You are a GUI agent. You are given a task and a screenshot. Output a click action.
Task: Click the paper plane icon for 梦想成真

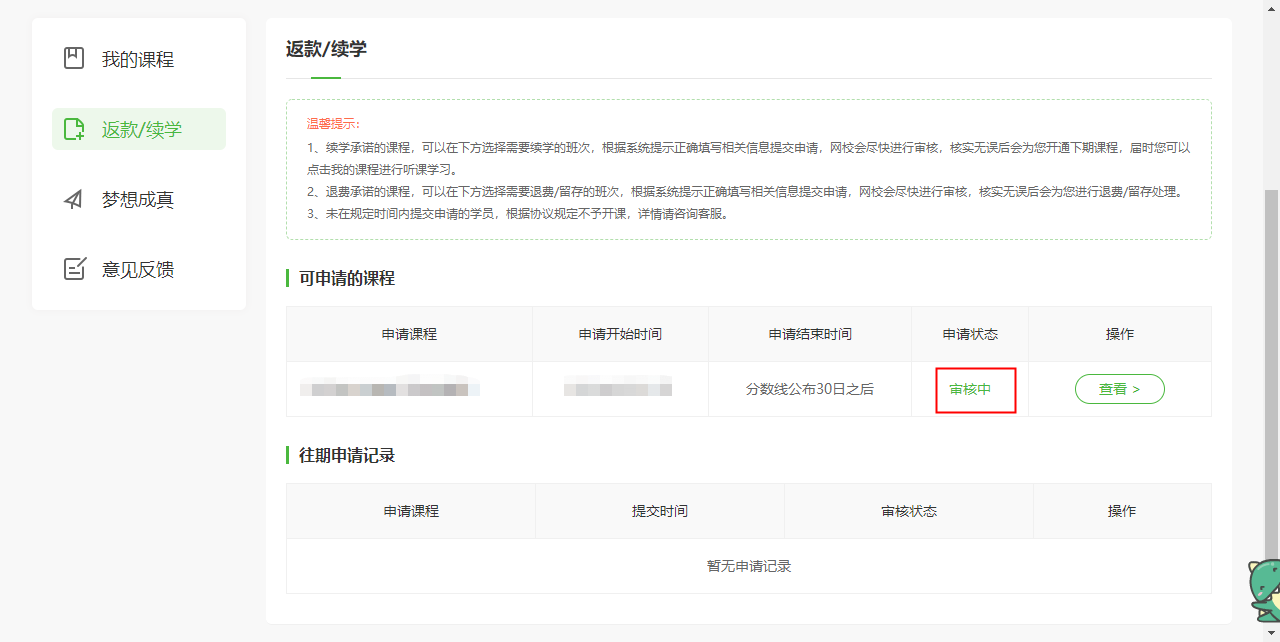[x=74, y=199]
